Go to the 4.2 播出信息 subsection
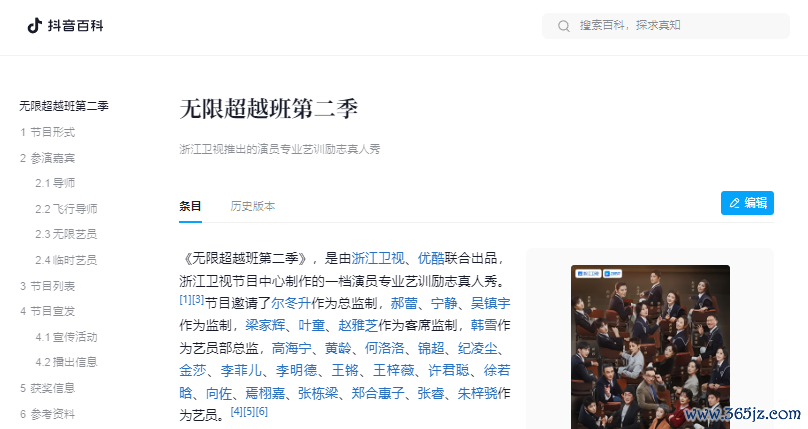Screen dimensions: 808x429 pyautogui.click(x=66, y=362)
